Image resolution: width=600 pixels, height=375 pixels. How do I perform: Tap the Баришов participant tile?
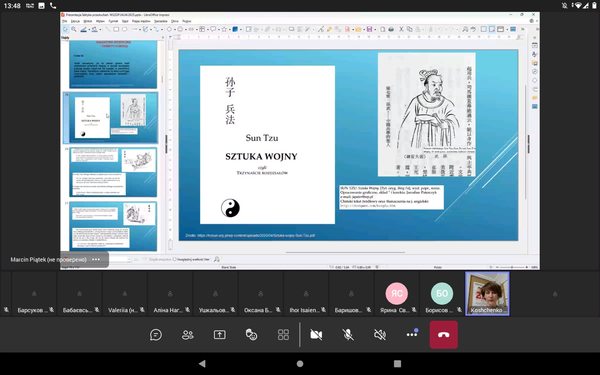(x=351, y=294)
